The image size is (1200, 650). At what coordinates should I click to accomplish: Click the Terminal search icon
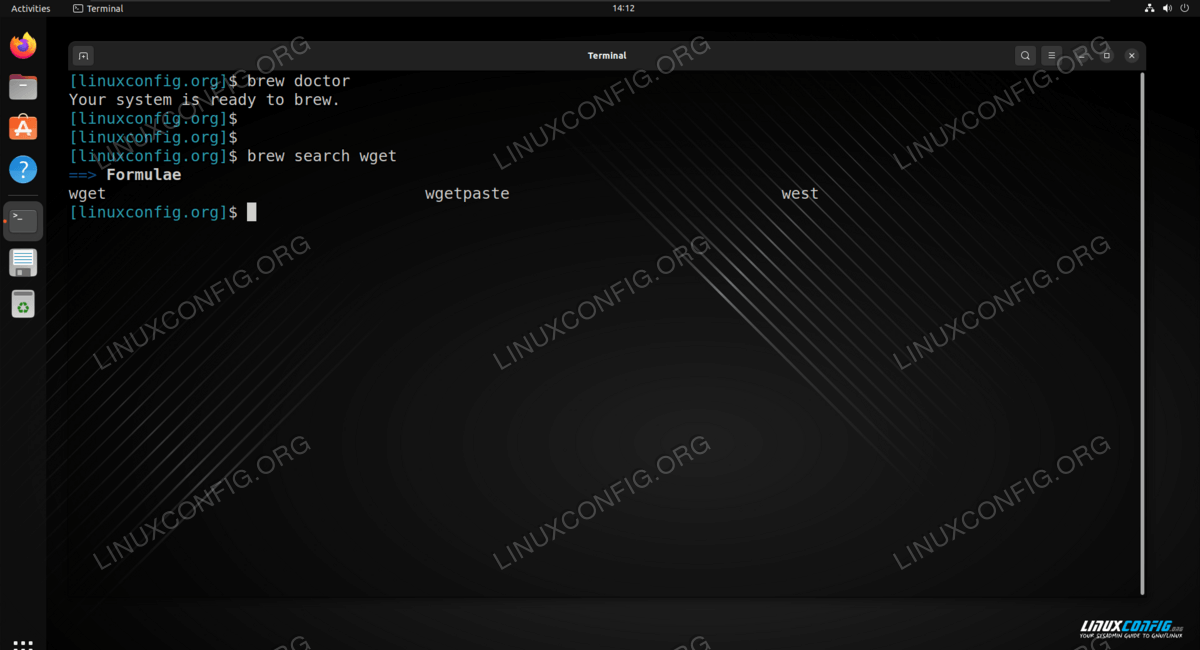click(x=1025, y=56)
